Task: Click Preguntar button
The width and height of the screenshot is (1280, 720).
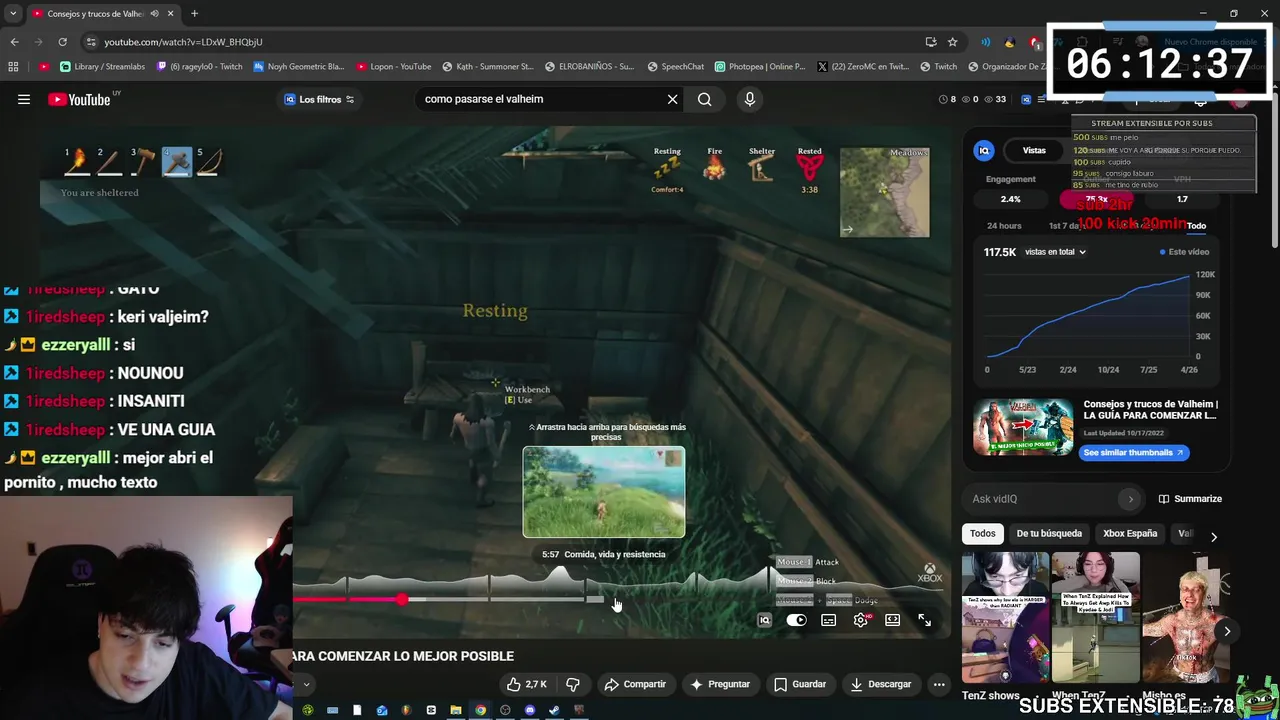Action: 720,684
